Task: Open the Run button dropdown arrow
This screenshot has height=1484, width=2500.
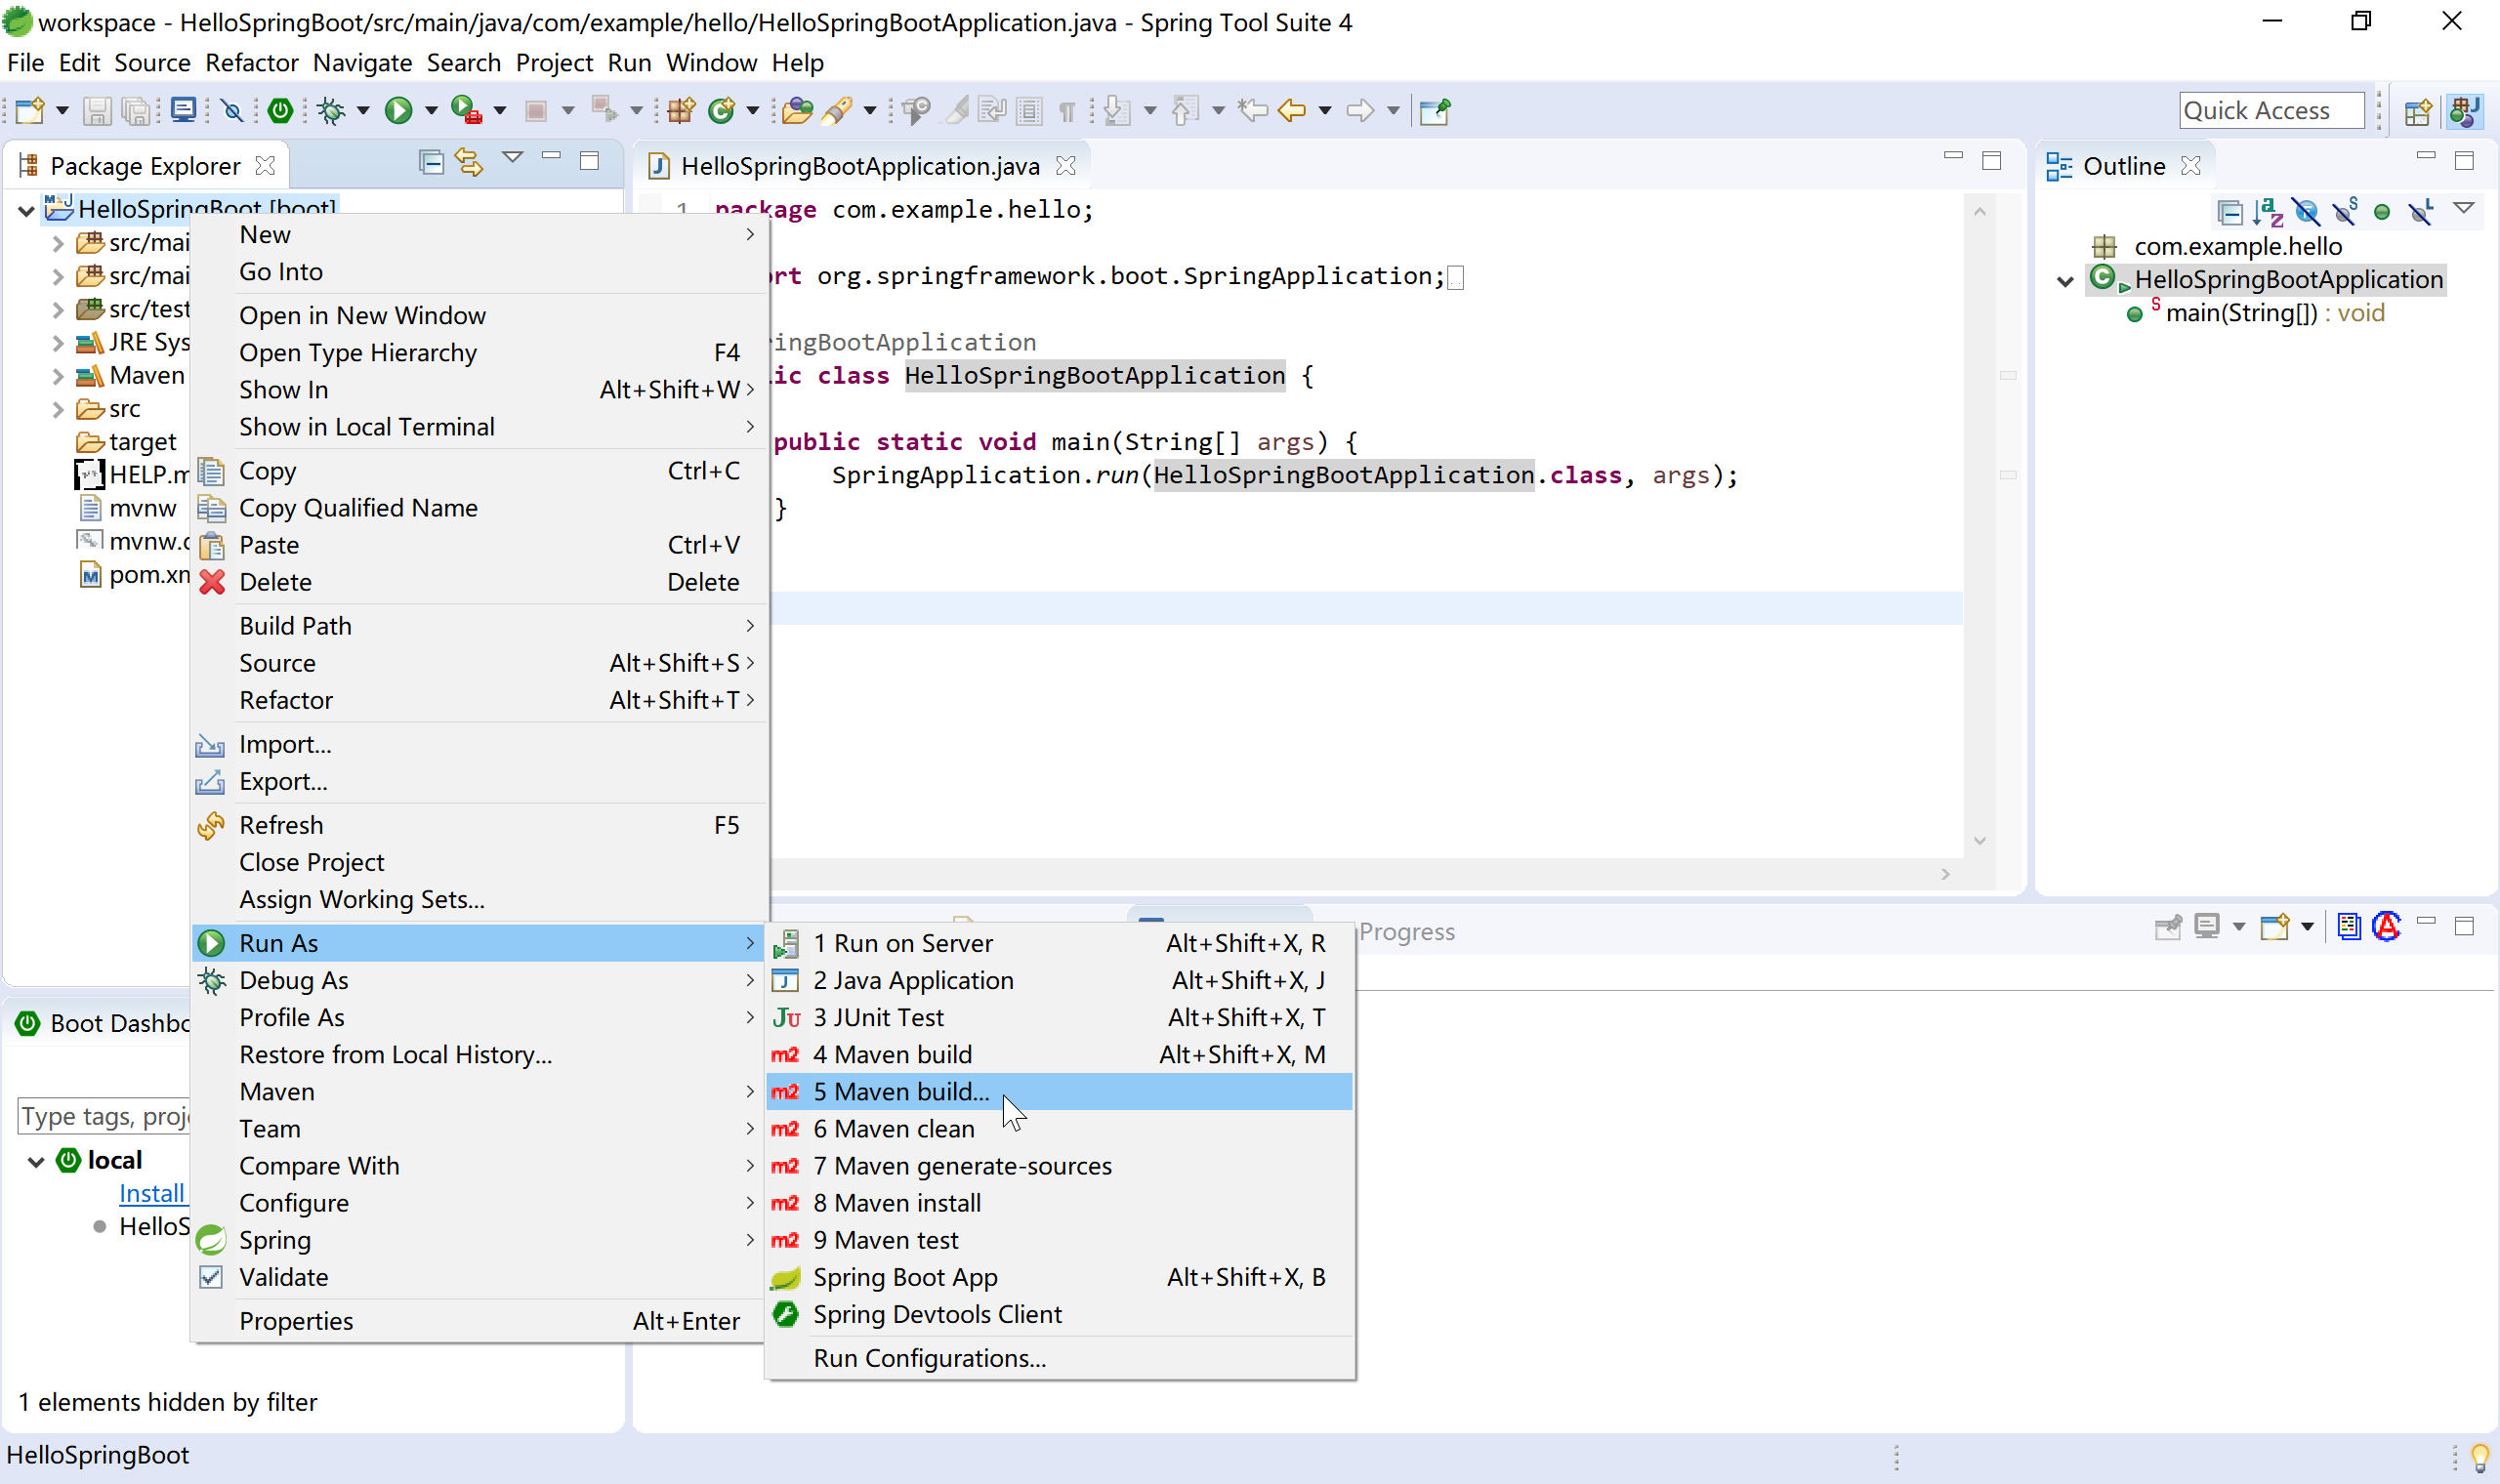Action: [x=431, y=110]
